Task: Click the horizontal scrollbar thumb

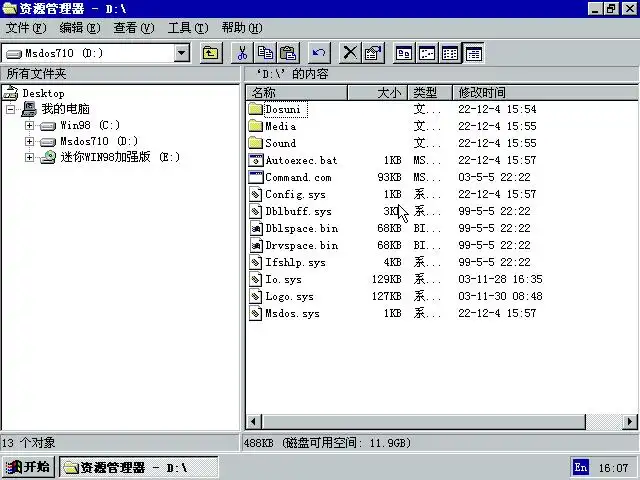Action: click(x=424, y=422)
